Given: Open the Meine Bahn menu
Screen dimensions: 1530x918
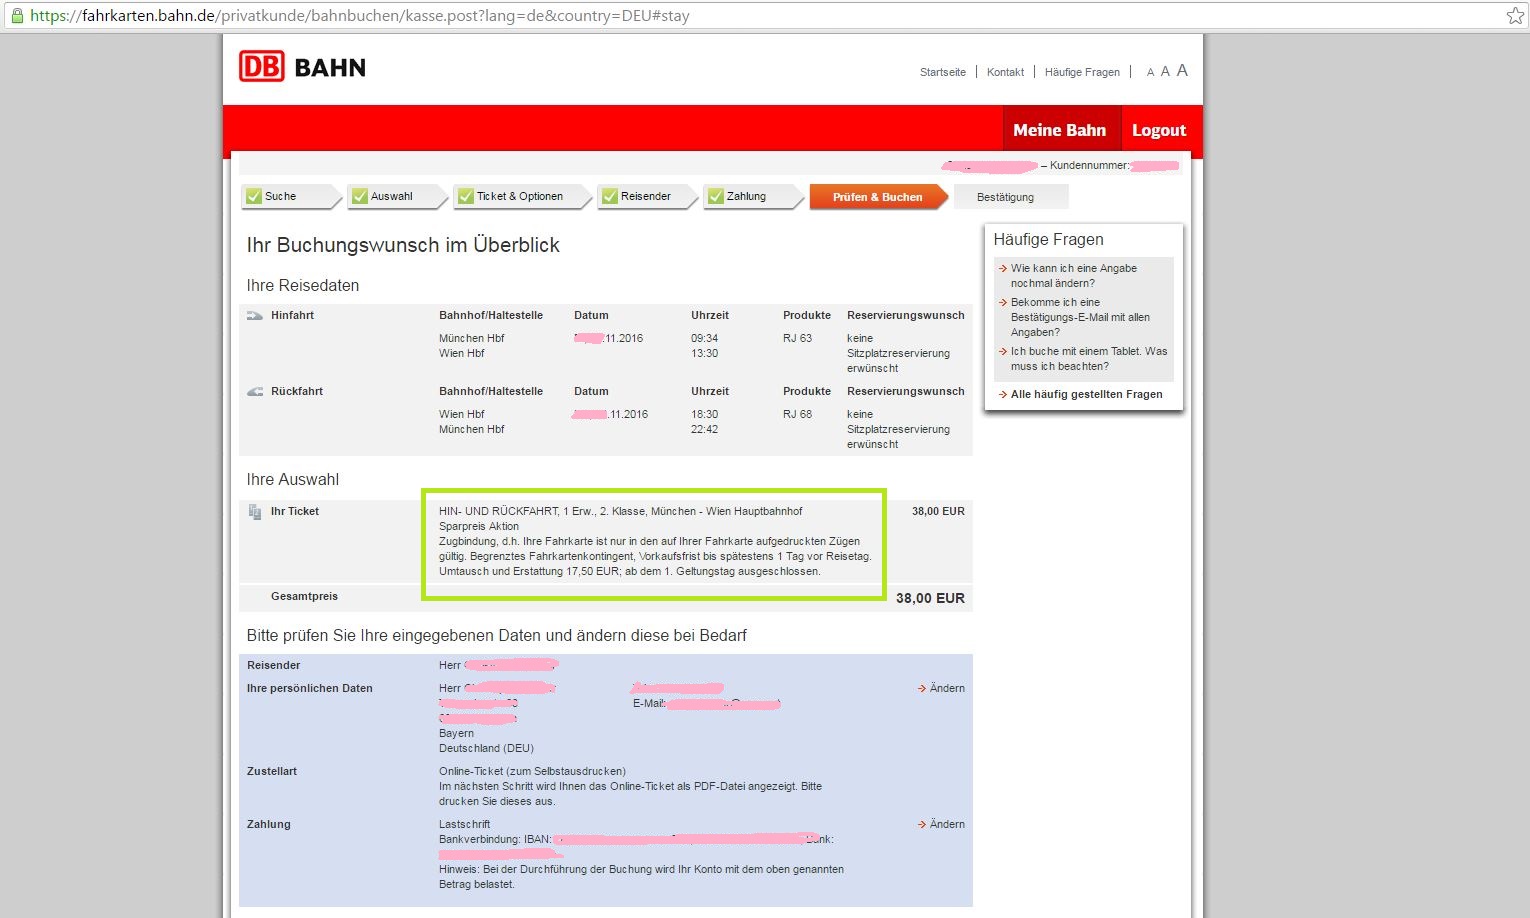Looking at the screenshot, I should tap(1059, 130).
